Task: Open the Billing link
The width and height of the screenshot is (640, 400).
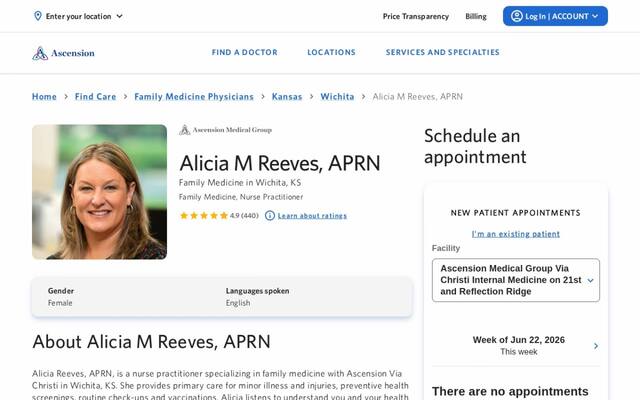Action: point(476,16)
